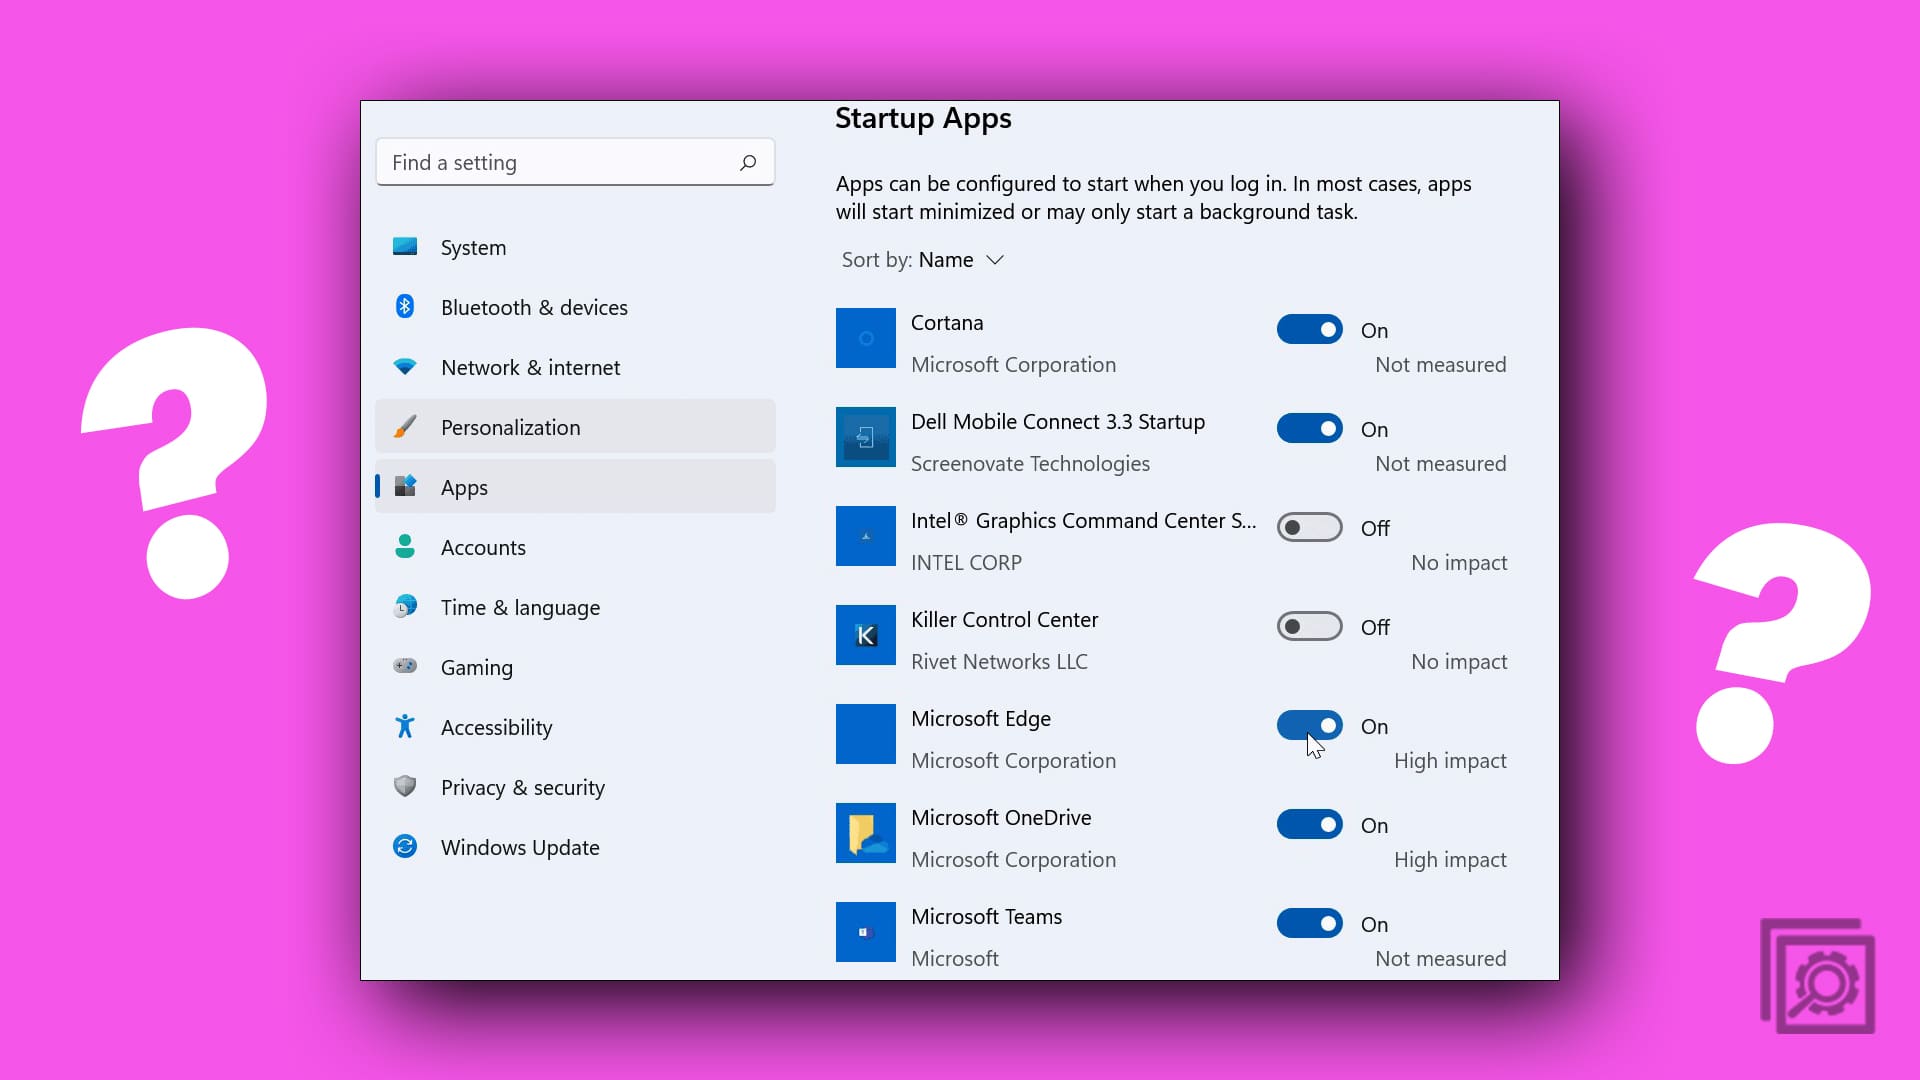Click the Time & language entry
Viewport: 1920px width, 1080px height.
[x=520, y=607]
